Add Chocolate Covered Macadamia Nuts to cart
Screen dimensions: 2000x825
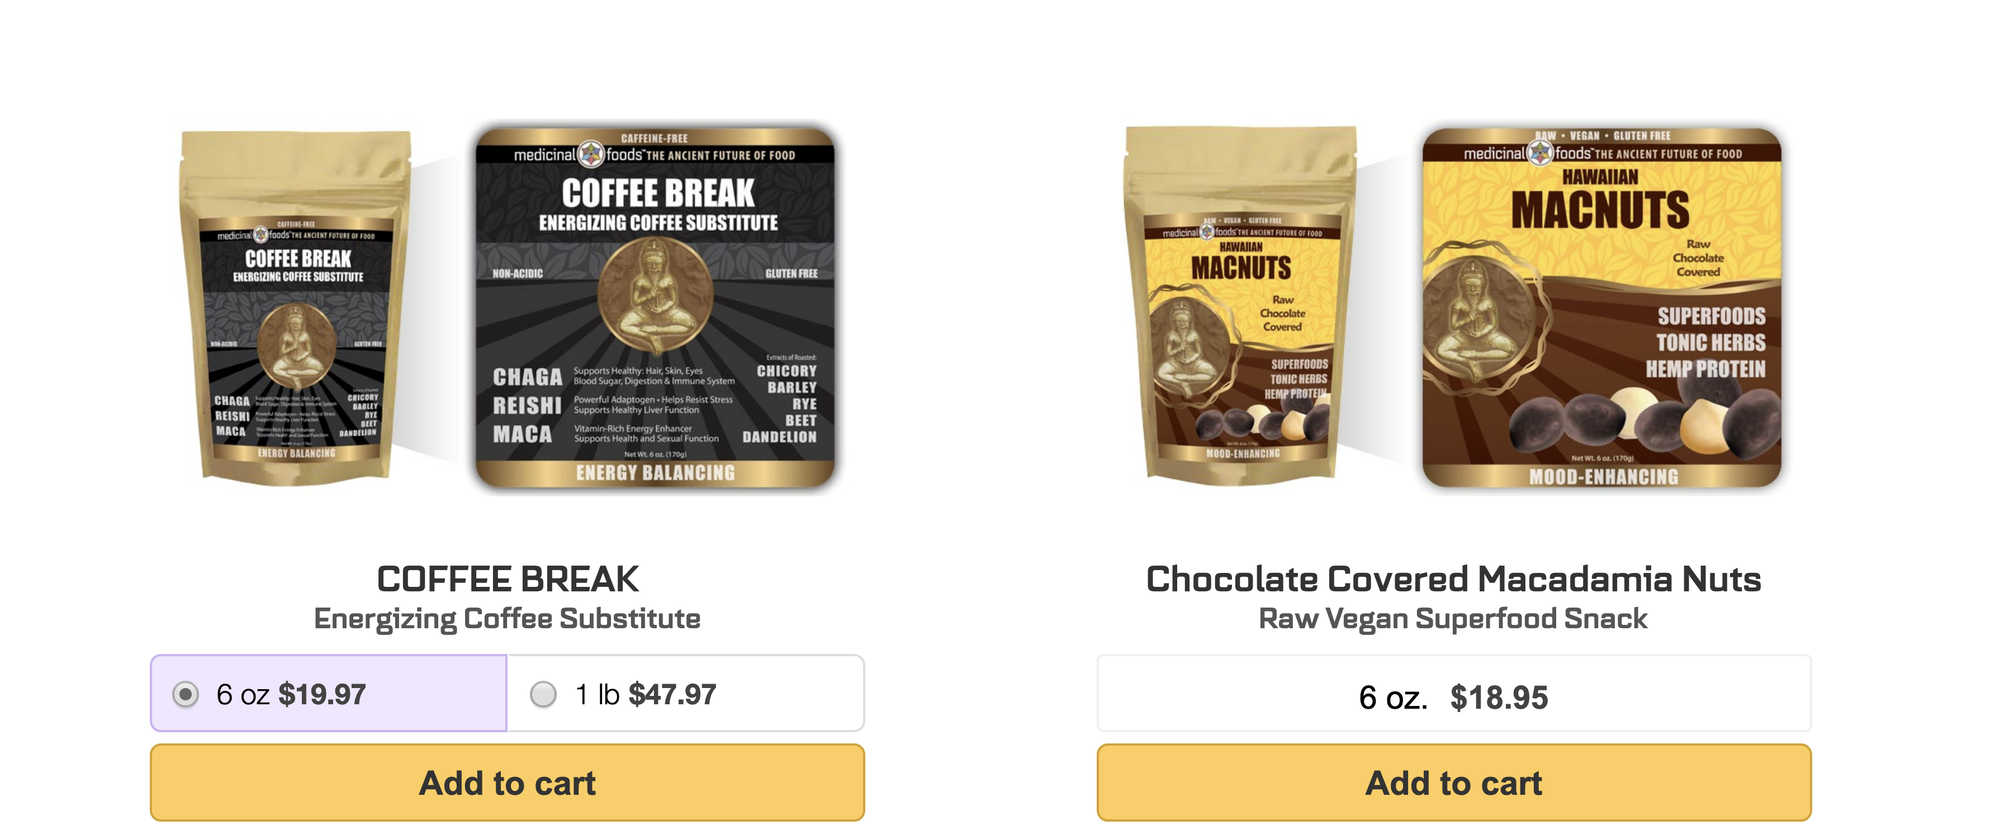tap(1454, 783)
